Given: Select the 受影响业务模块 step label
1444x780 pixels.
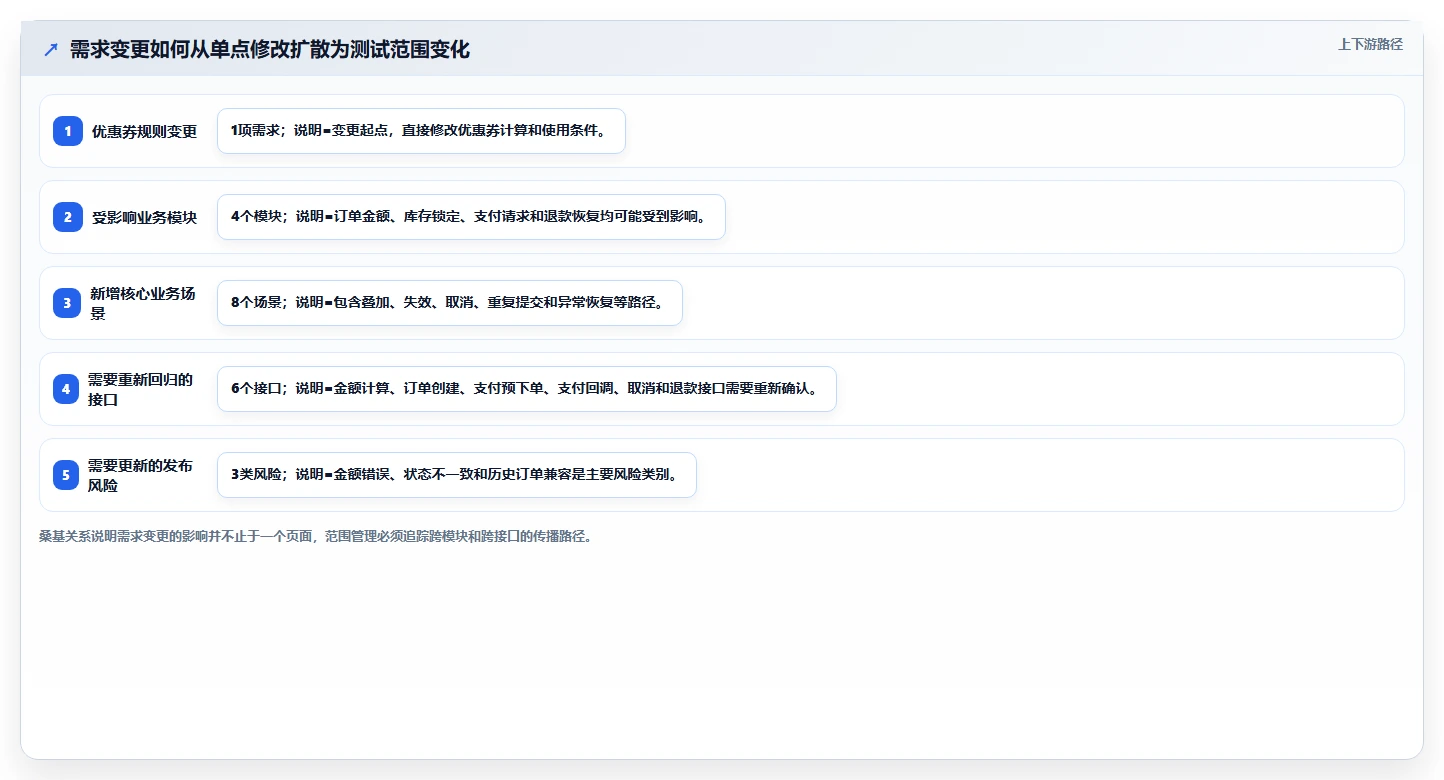Looking at the screenshot, I should click(144, 217).
